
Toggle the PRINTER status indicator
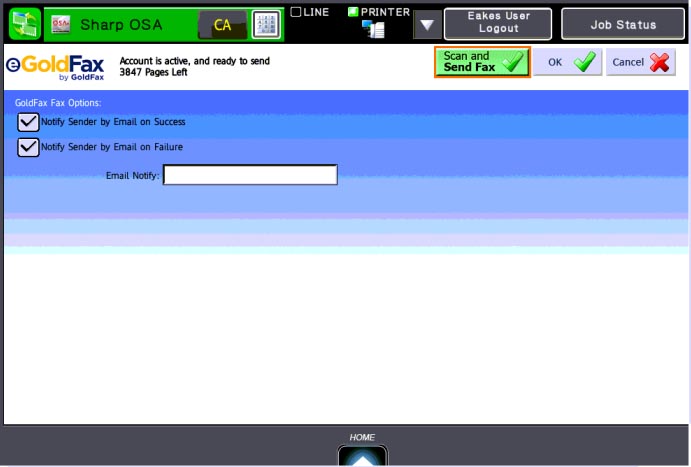point(353,12)
